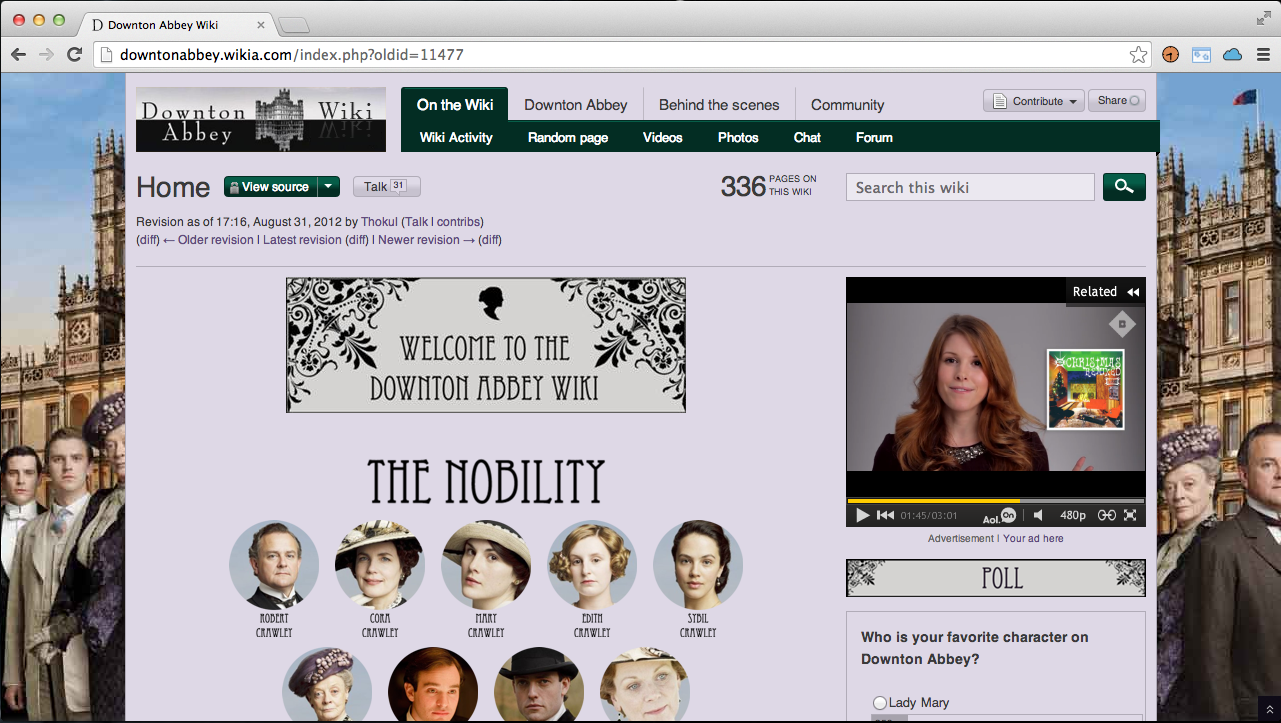Click the green search magnifier button
Viewport: 1281px width, 723px height.
(1124, 187)
